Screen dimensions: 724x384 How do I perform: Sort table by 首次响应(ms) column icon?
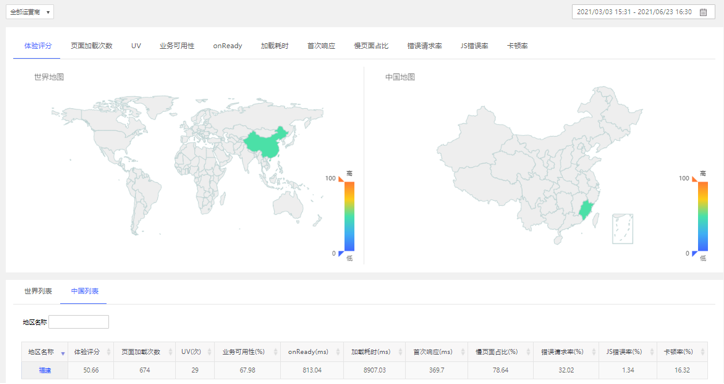click(x=463, y=352)
